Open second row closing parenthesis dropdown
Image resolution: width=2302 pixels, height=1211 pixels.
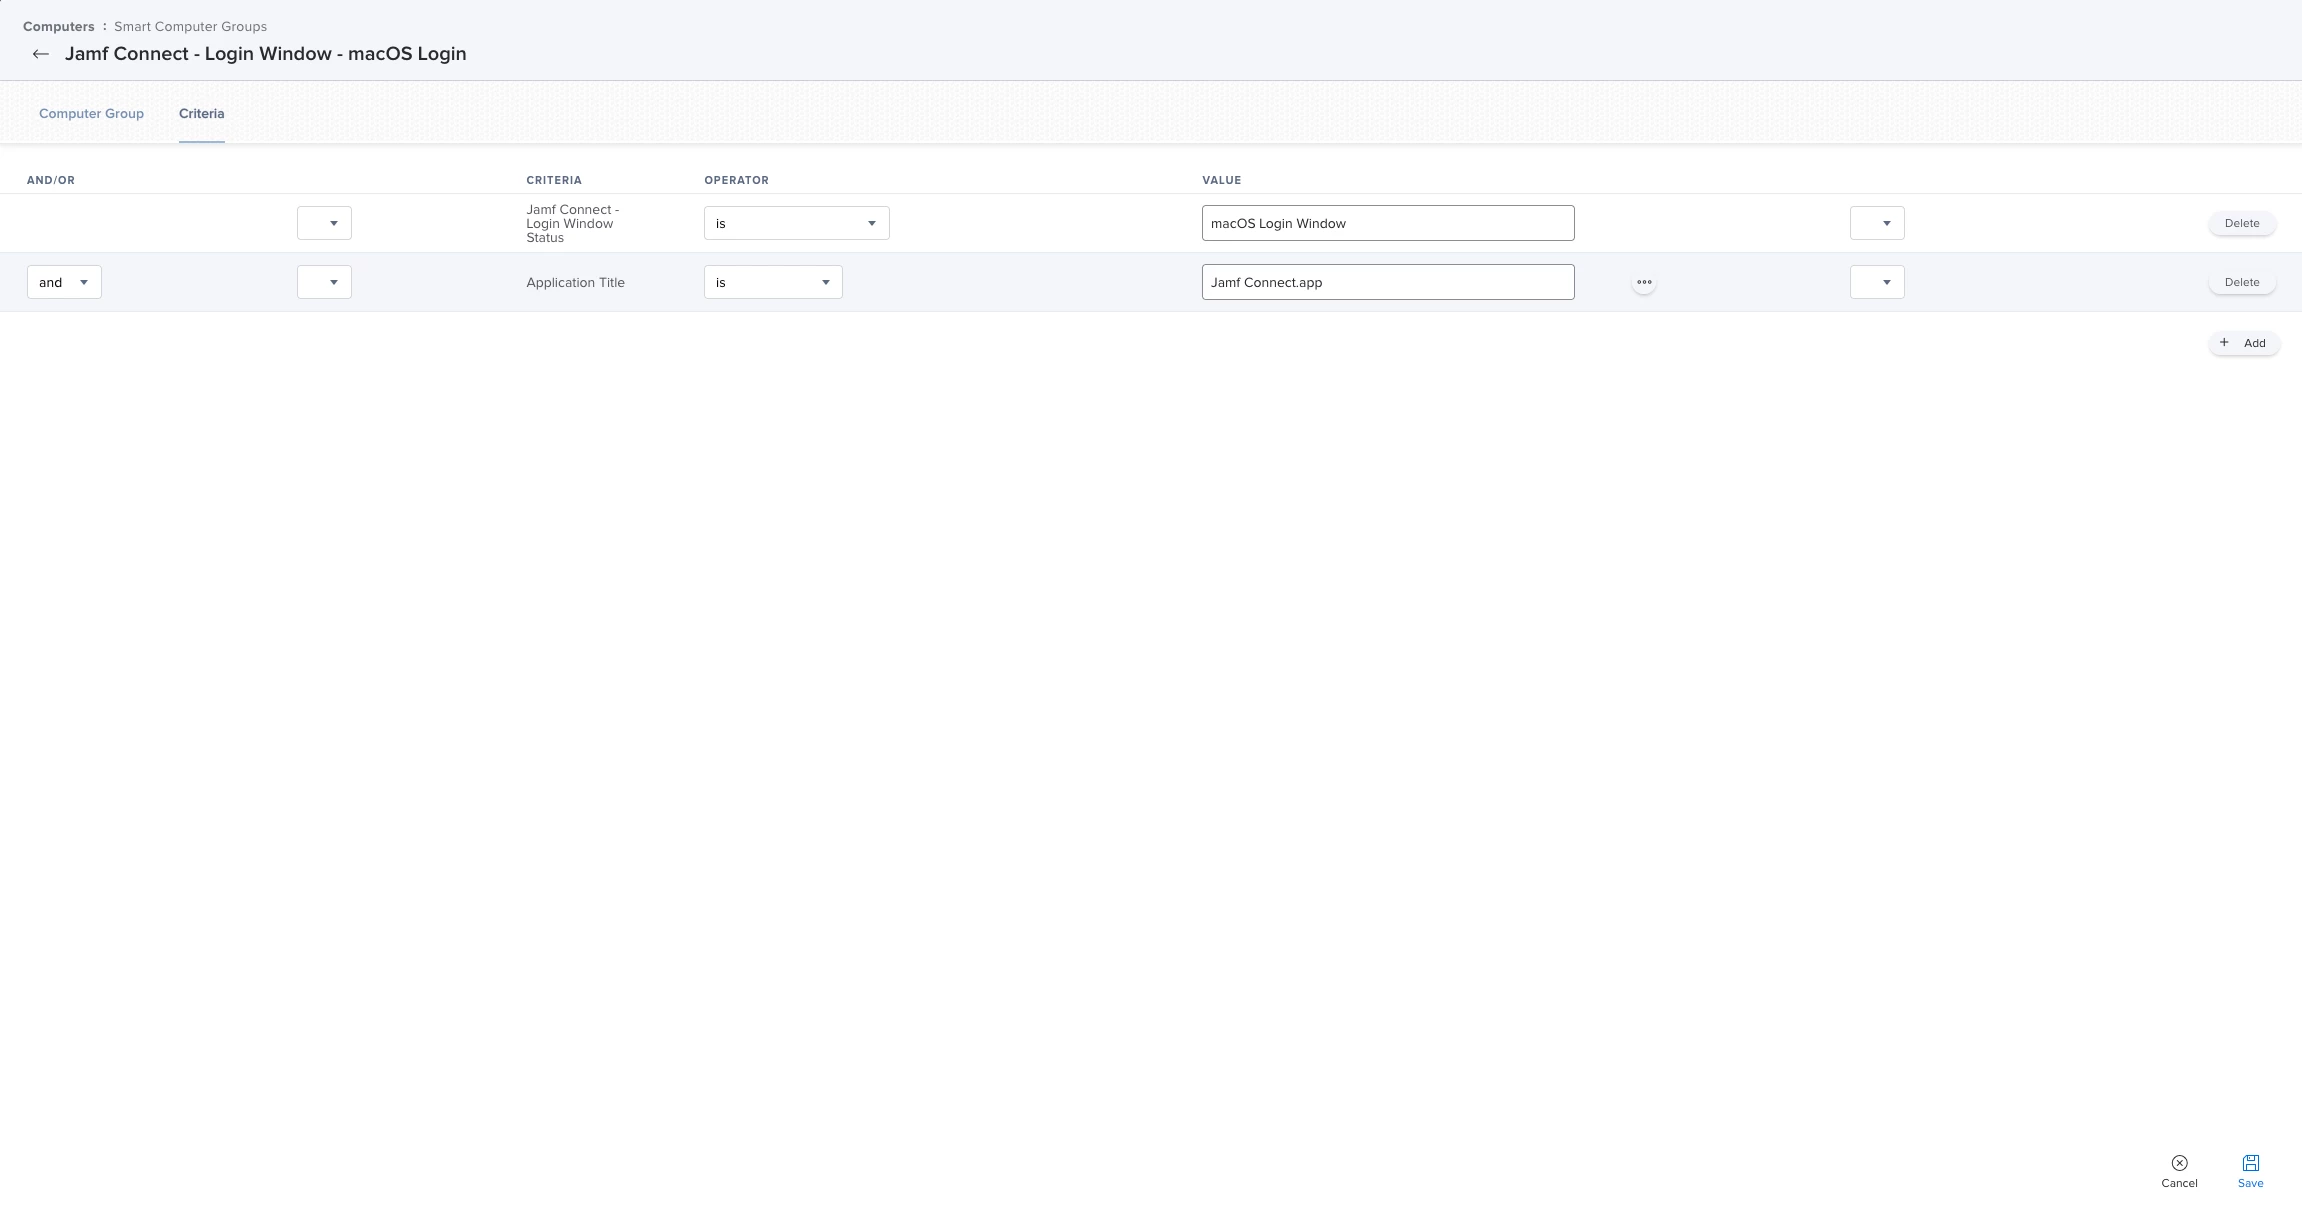pyautogui.click(x=1877, y=282)
